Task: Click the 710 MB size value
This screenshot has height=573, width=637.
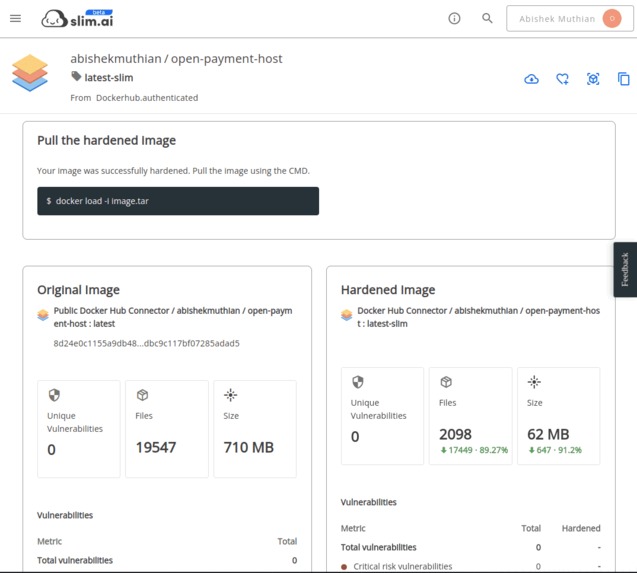Action: tap(249, 447)
